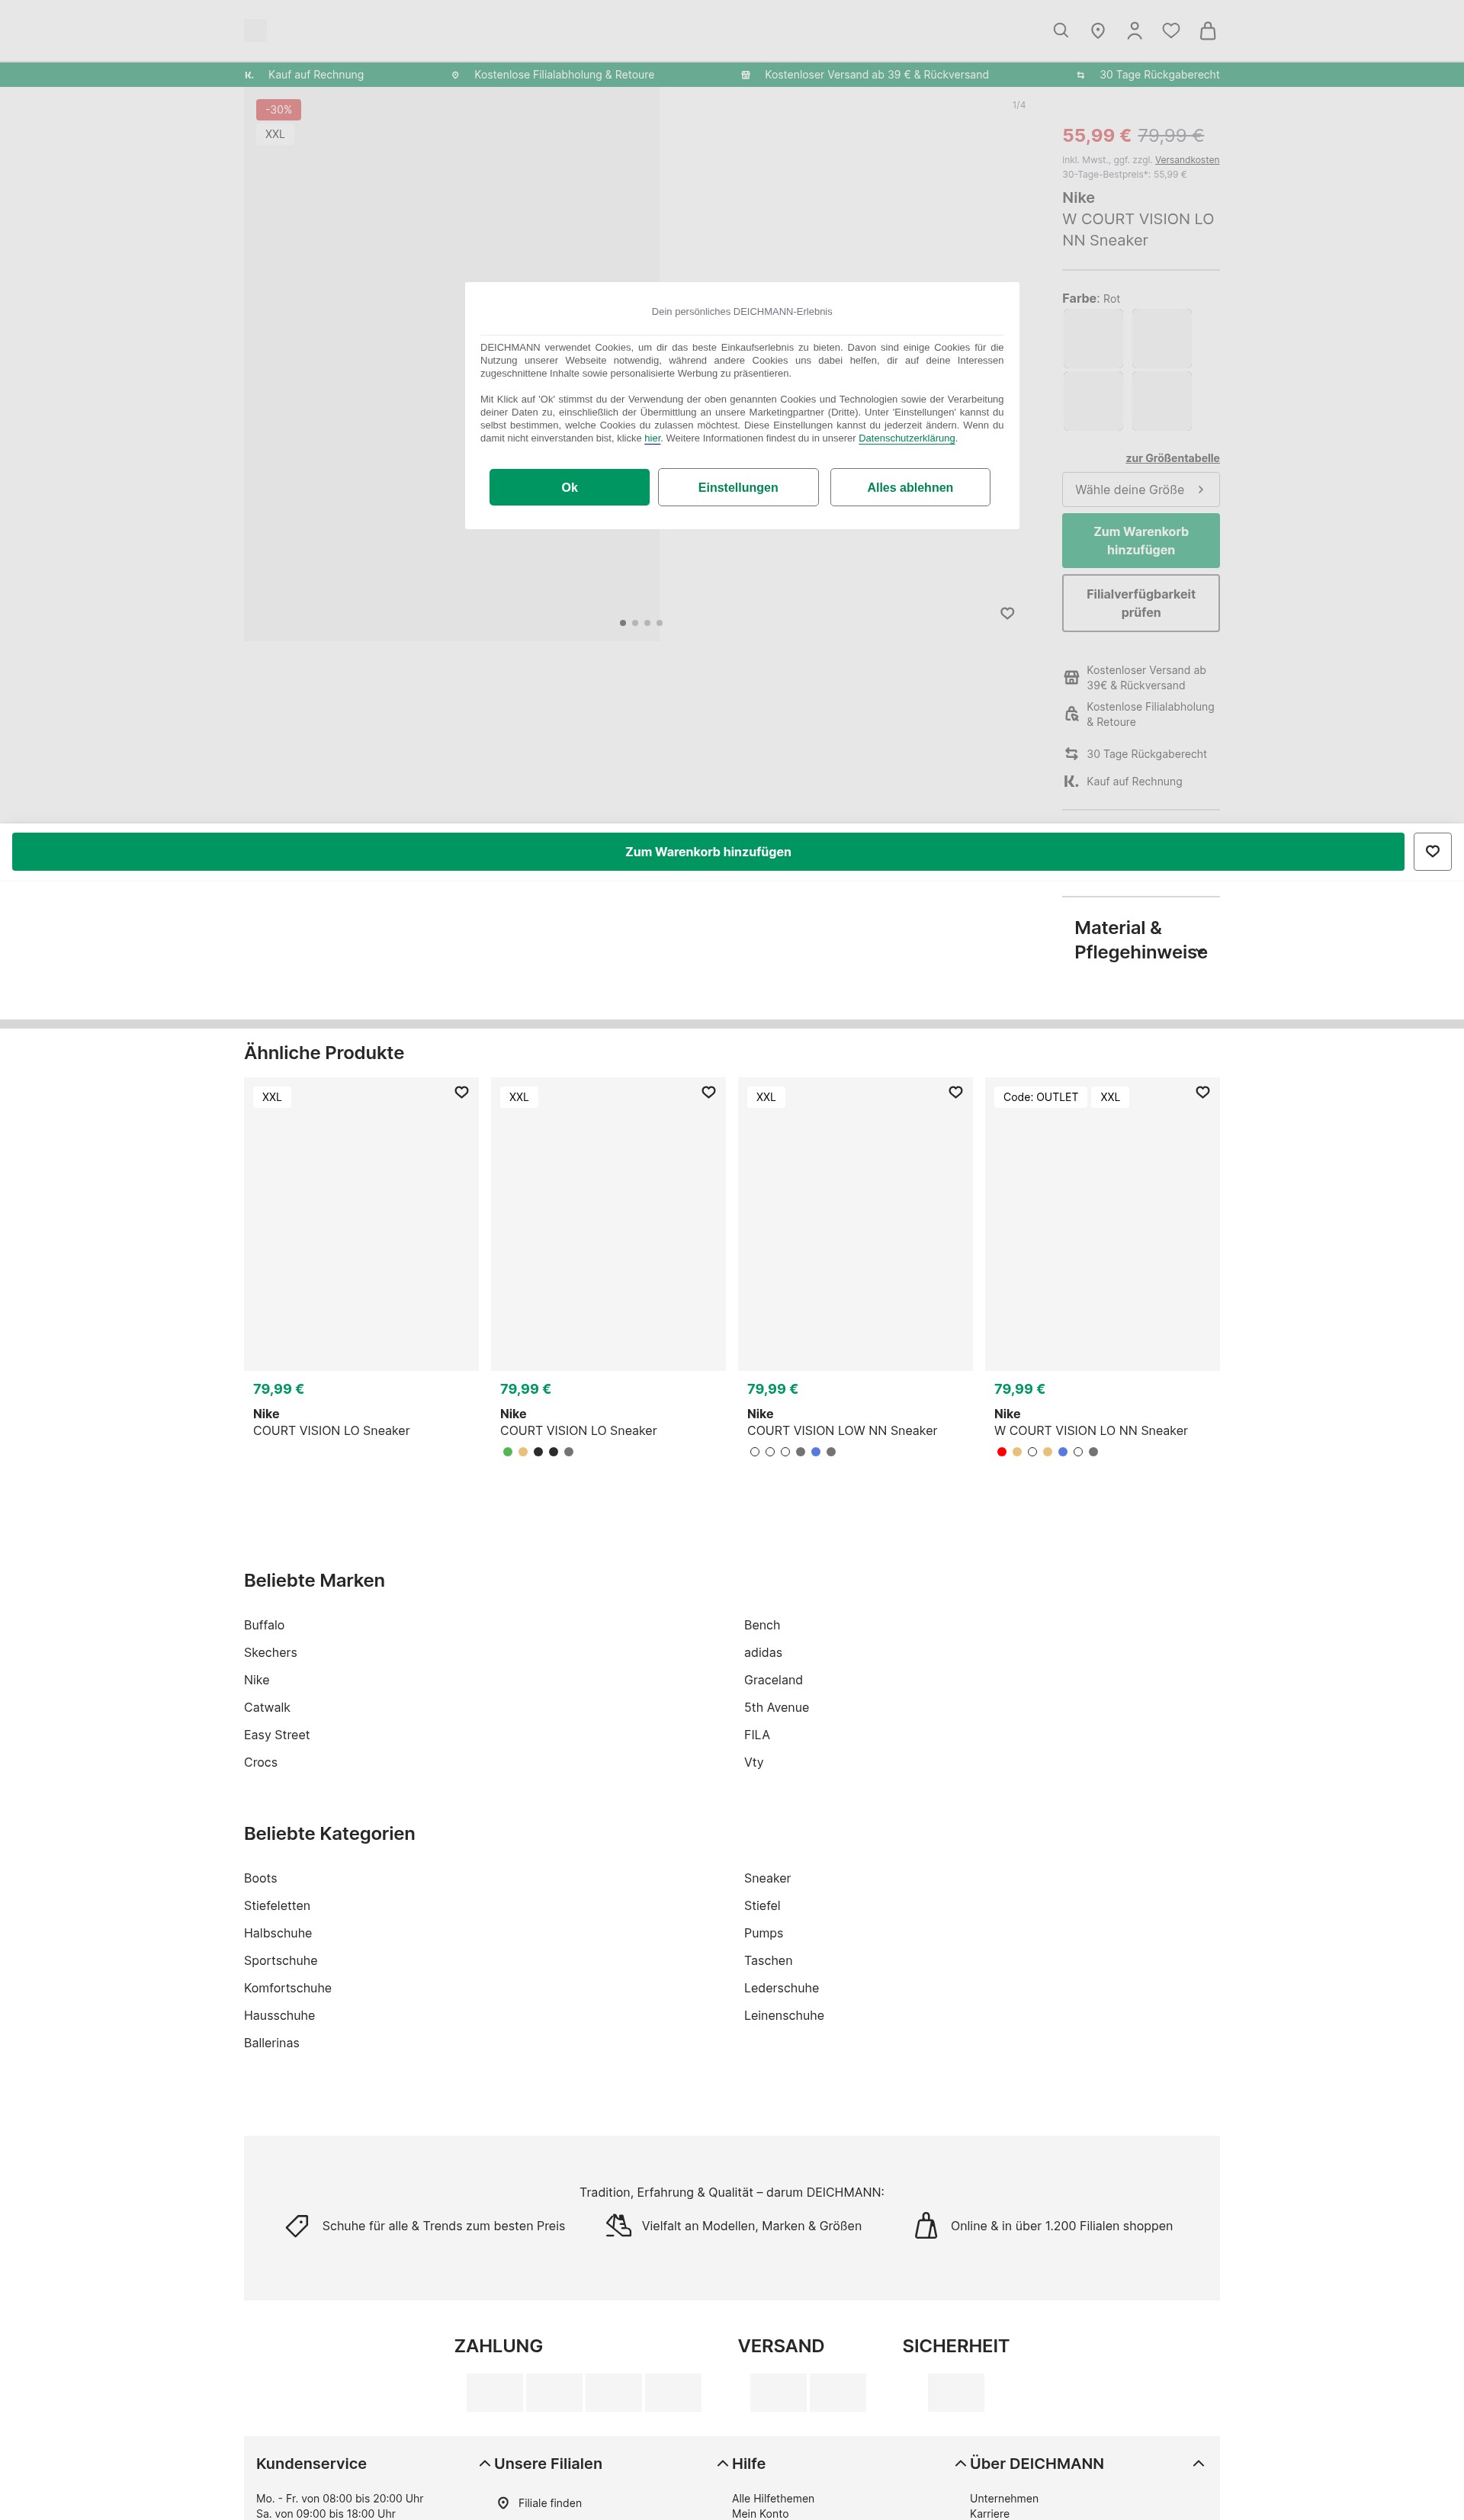The height and width of the screenshot is (2520, 1464).
Task: Favorite the second similar product card with swatches
Action: point(708,1092)
